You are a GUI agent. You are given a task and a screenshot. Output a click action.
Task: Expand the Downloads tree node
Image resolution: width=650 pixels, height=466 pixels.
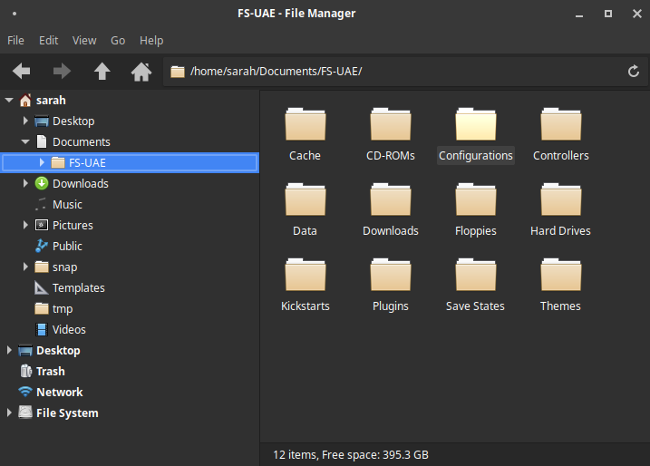tap(26, 184)
